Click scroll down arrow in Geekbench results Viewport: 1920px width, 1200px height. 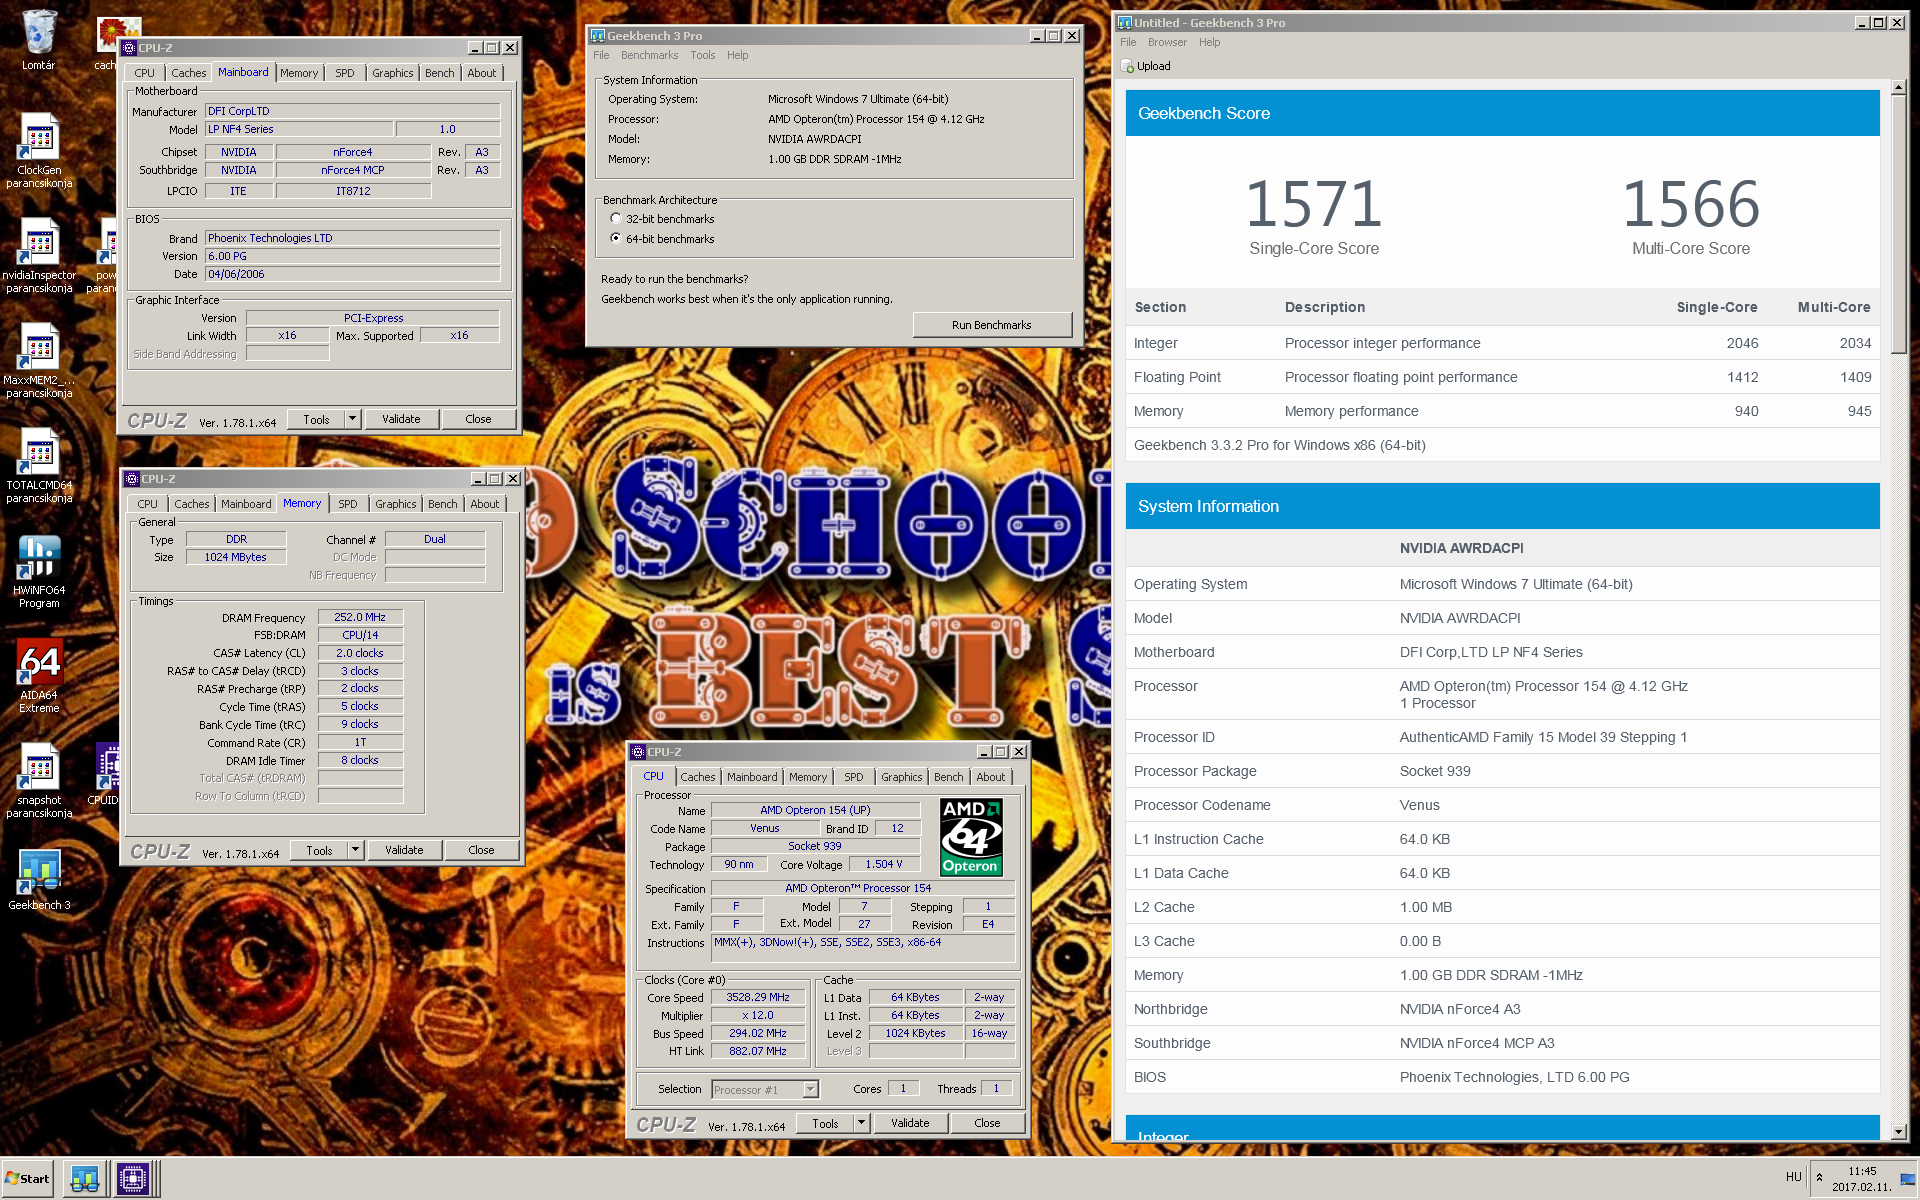[1899, 1132]
